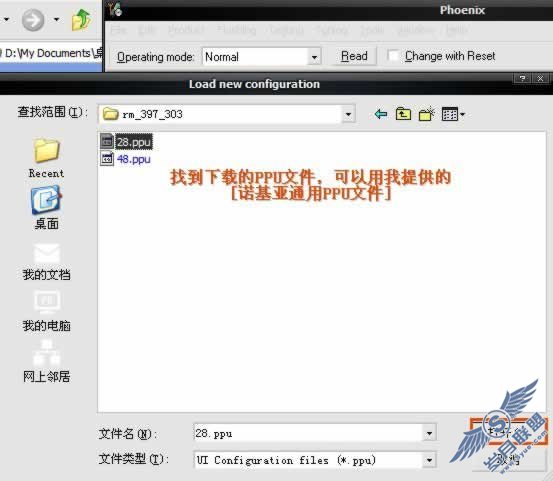The image size is (553, 481).
Task: Enable the Change with Reset checkbox
Action: (393, 56)
